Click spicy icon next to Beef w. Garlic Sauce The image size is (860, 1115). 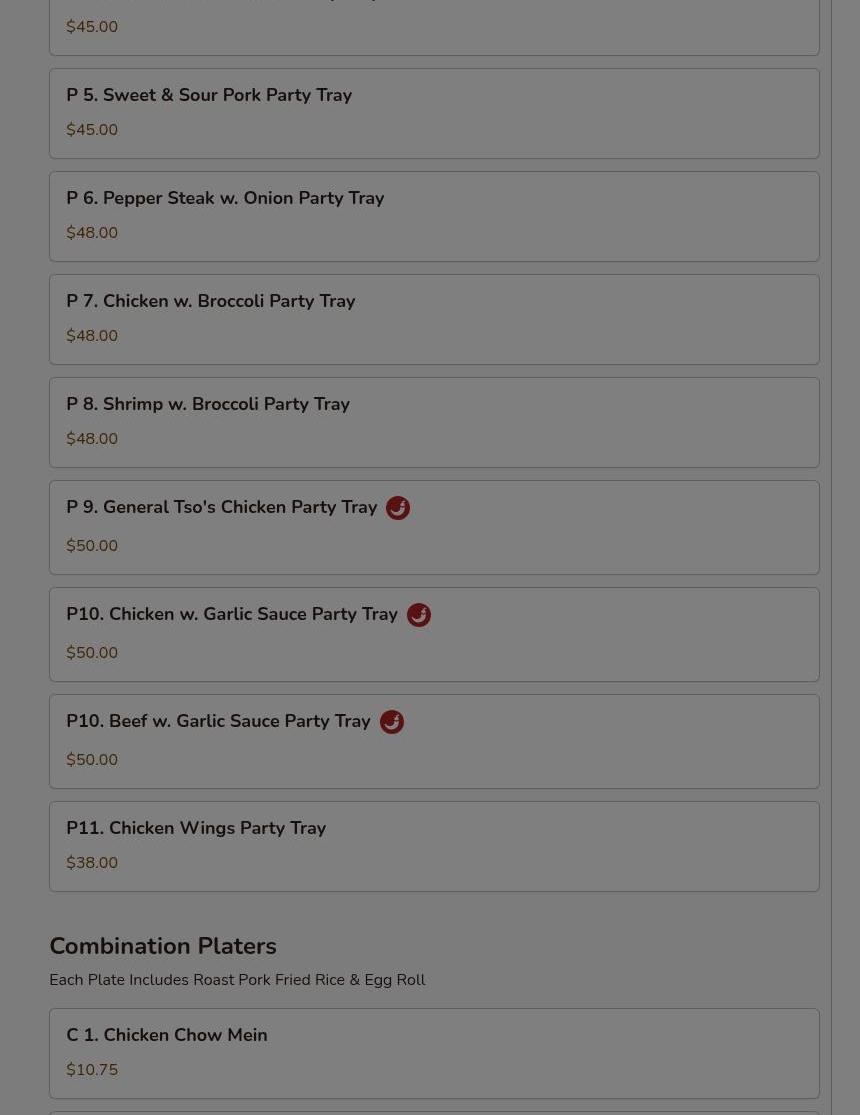391,722
